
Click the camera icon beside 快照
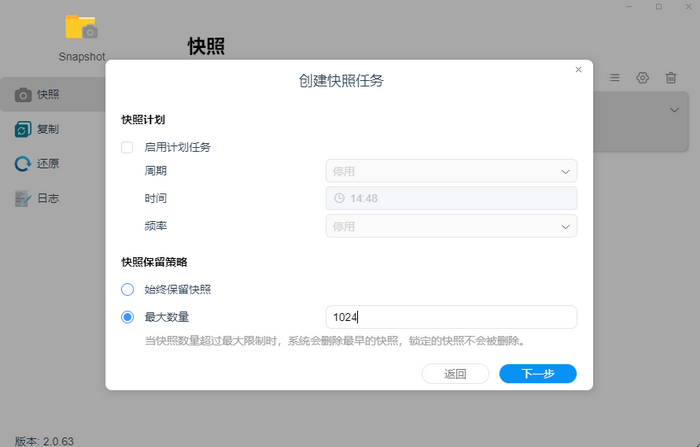point(23,95)
